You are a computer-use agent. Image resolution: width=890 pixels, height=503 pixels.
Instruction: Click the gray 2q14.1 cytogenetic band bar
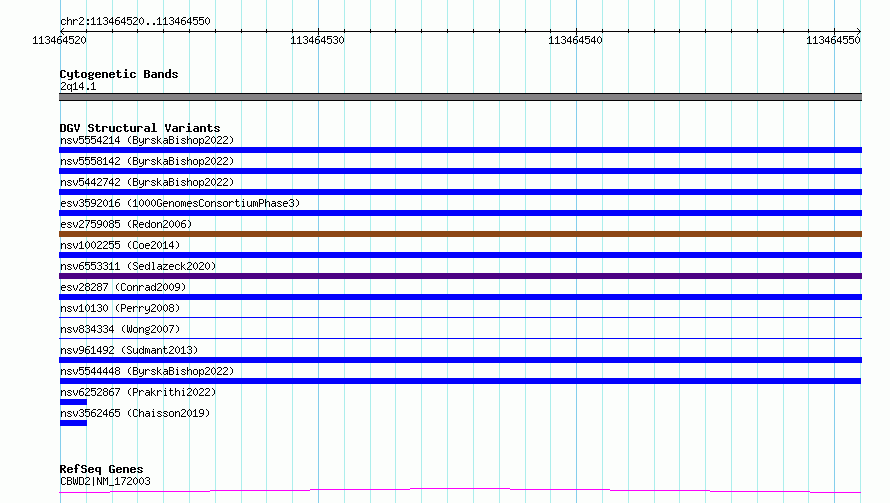460,97
